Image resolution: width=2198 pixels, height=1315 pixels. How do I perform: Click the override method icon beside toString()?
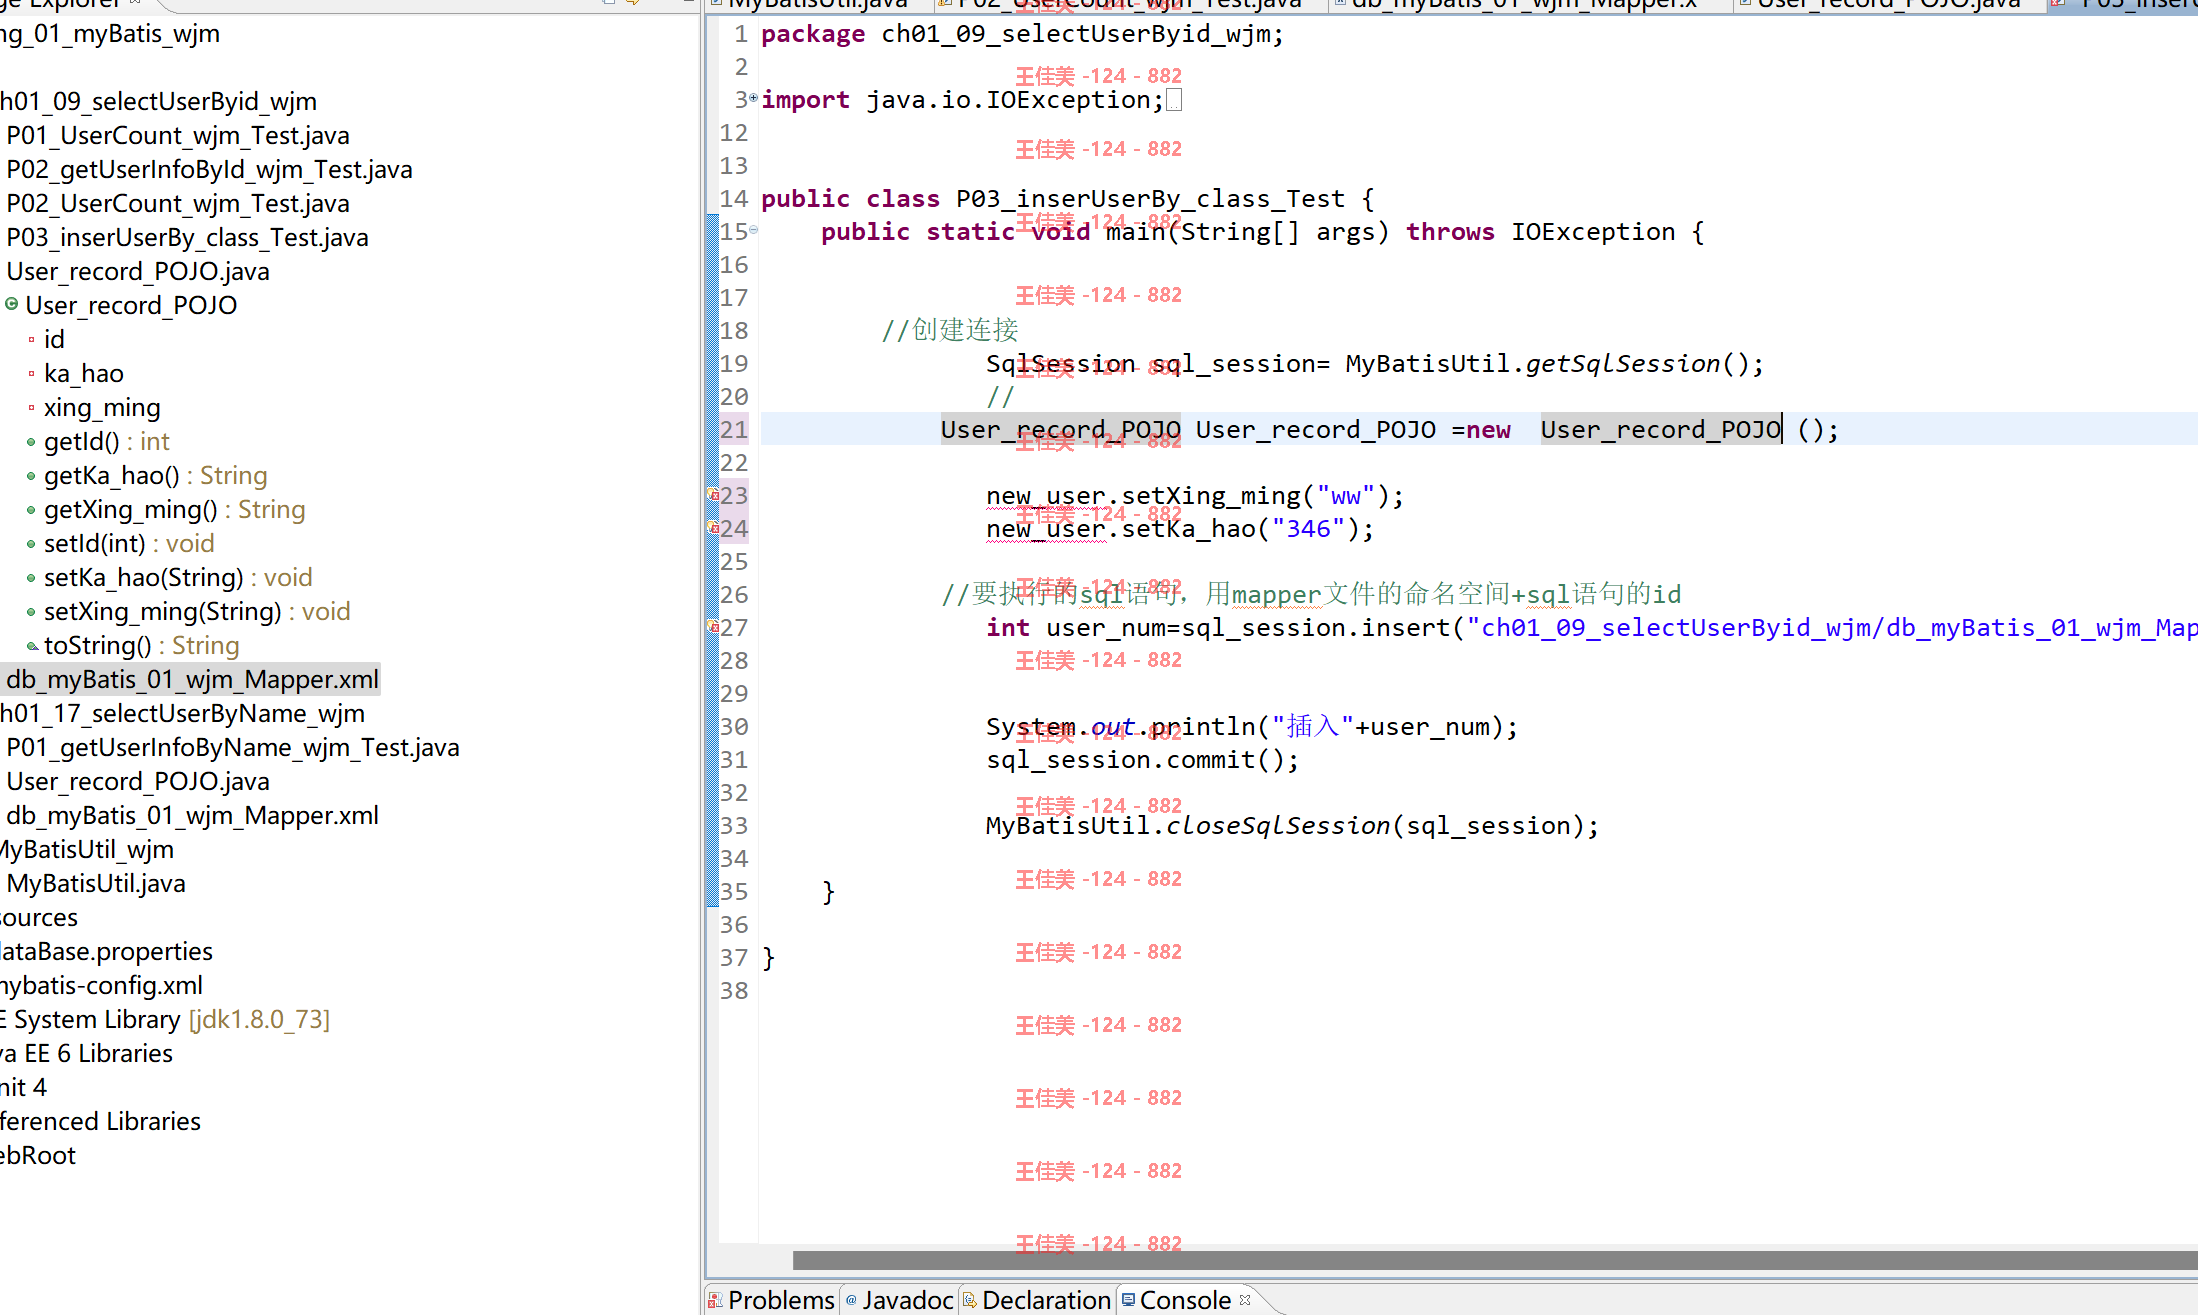32,645
